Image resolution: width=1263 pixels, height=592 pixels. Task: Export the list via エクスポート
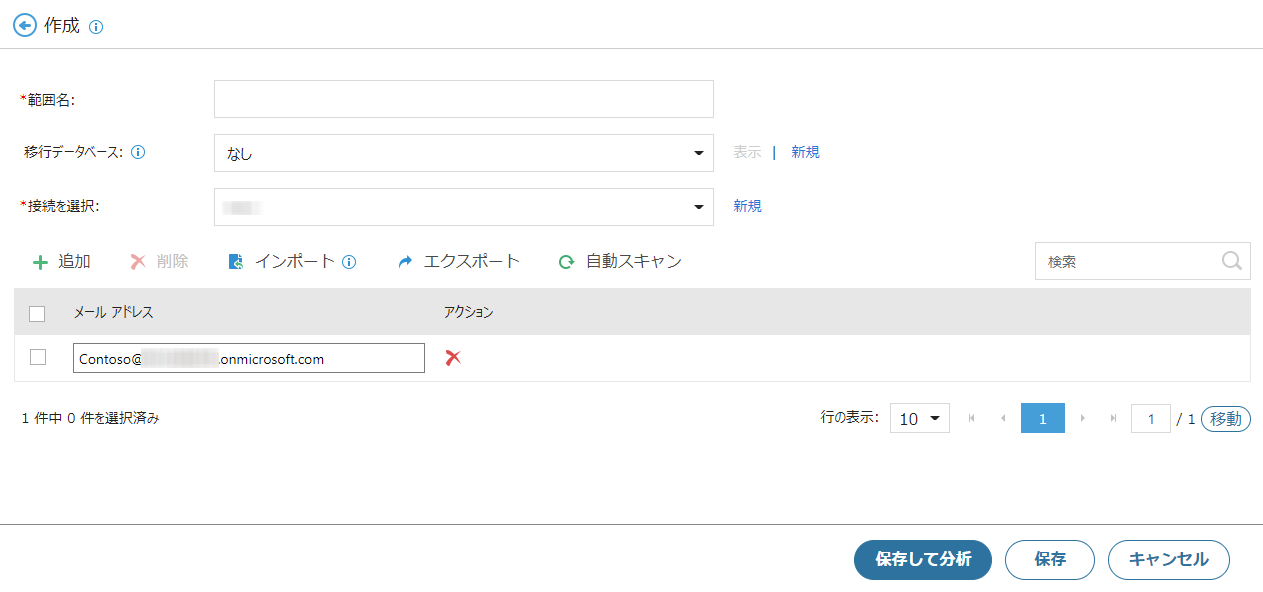coord(458,261)
